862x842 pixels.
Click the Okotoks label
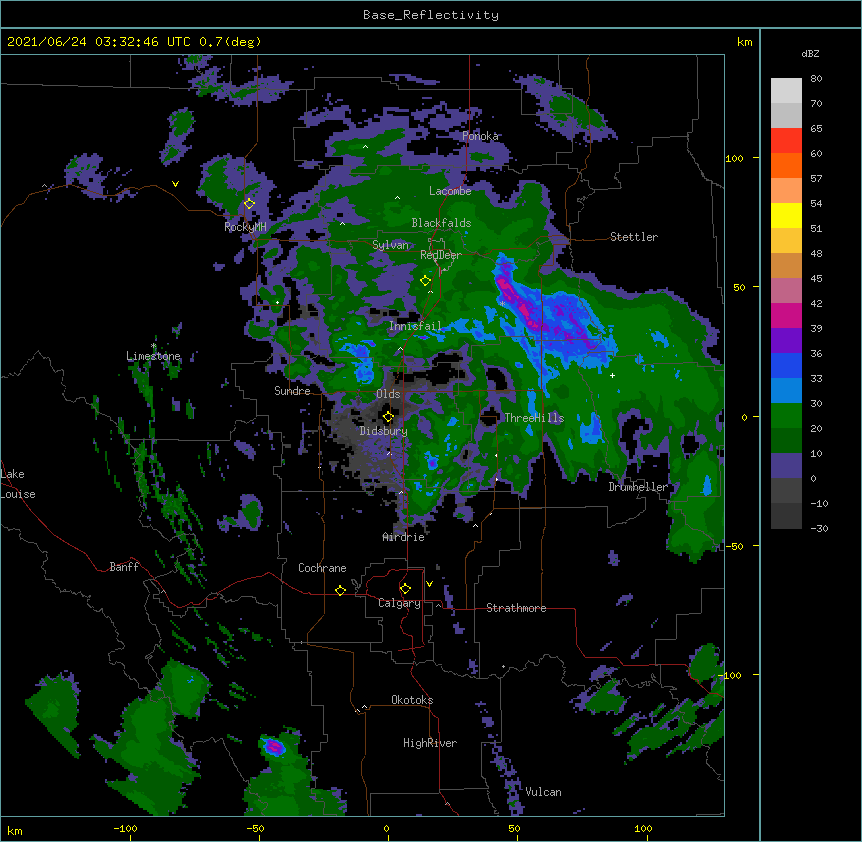point(412,700)
